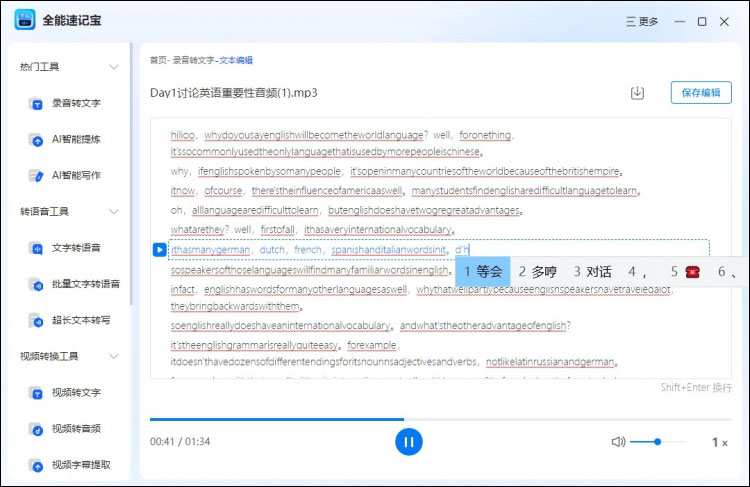Adjust the volume slider

(x=658, y=442)
